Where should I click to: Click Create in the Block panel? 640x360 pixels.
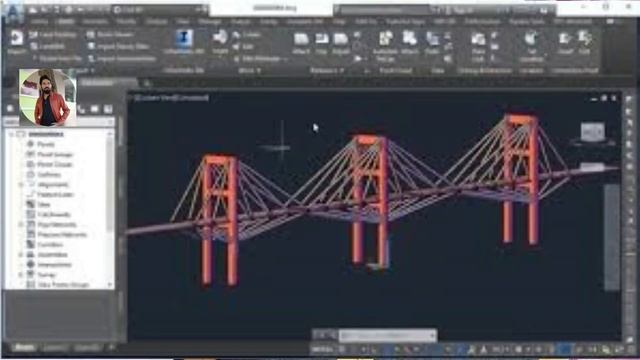point(247,35)
